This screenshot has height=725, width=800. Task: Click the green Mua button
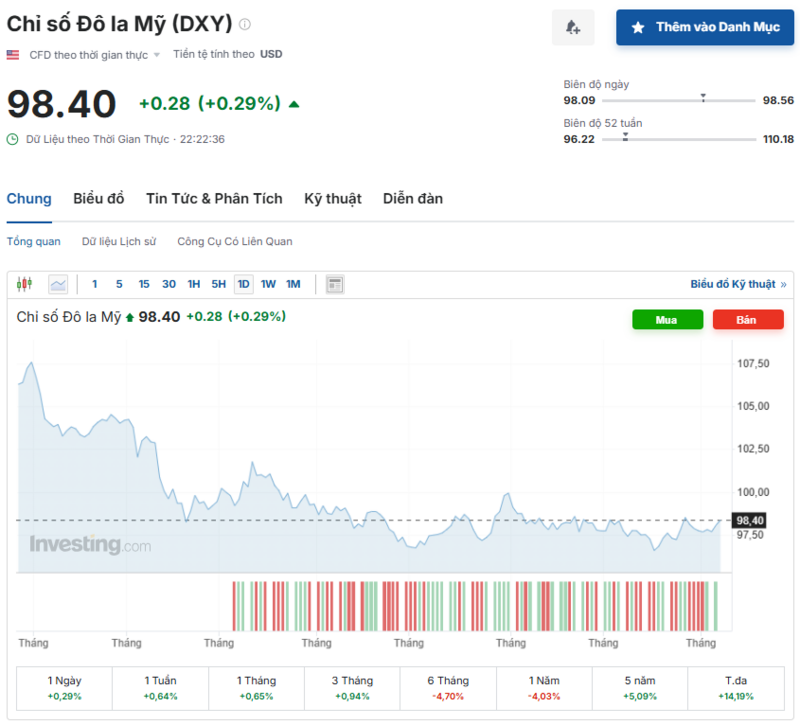pos(667,320)
